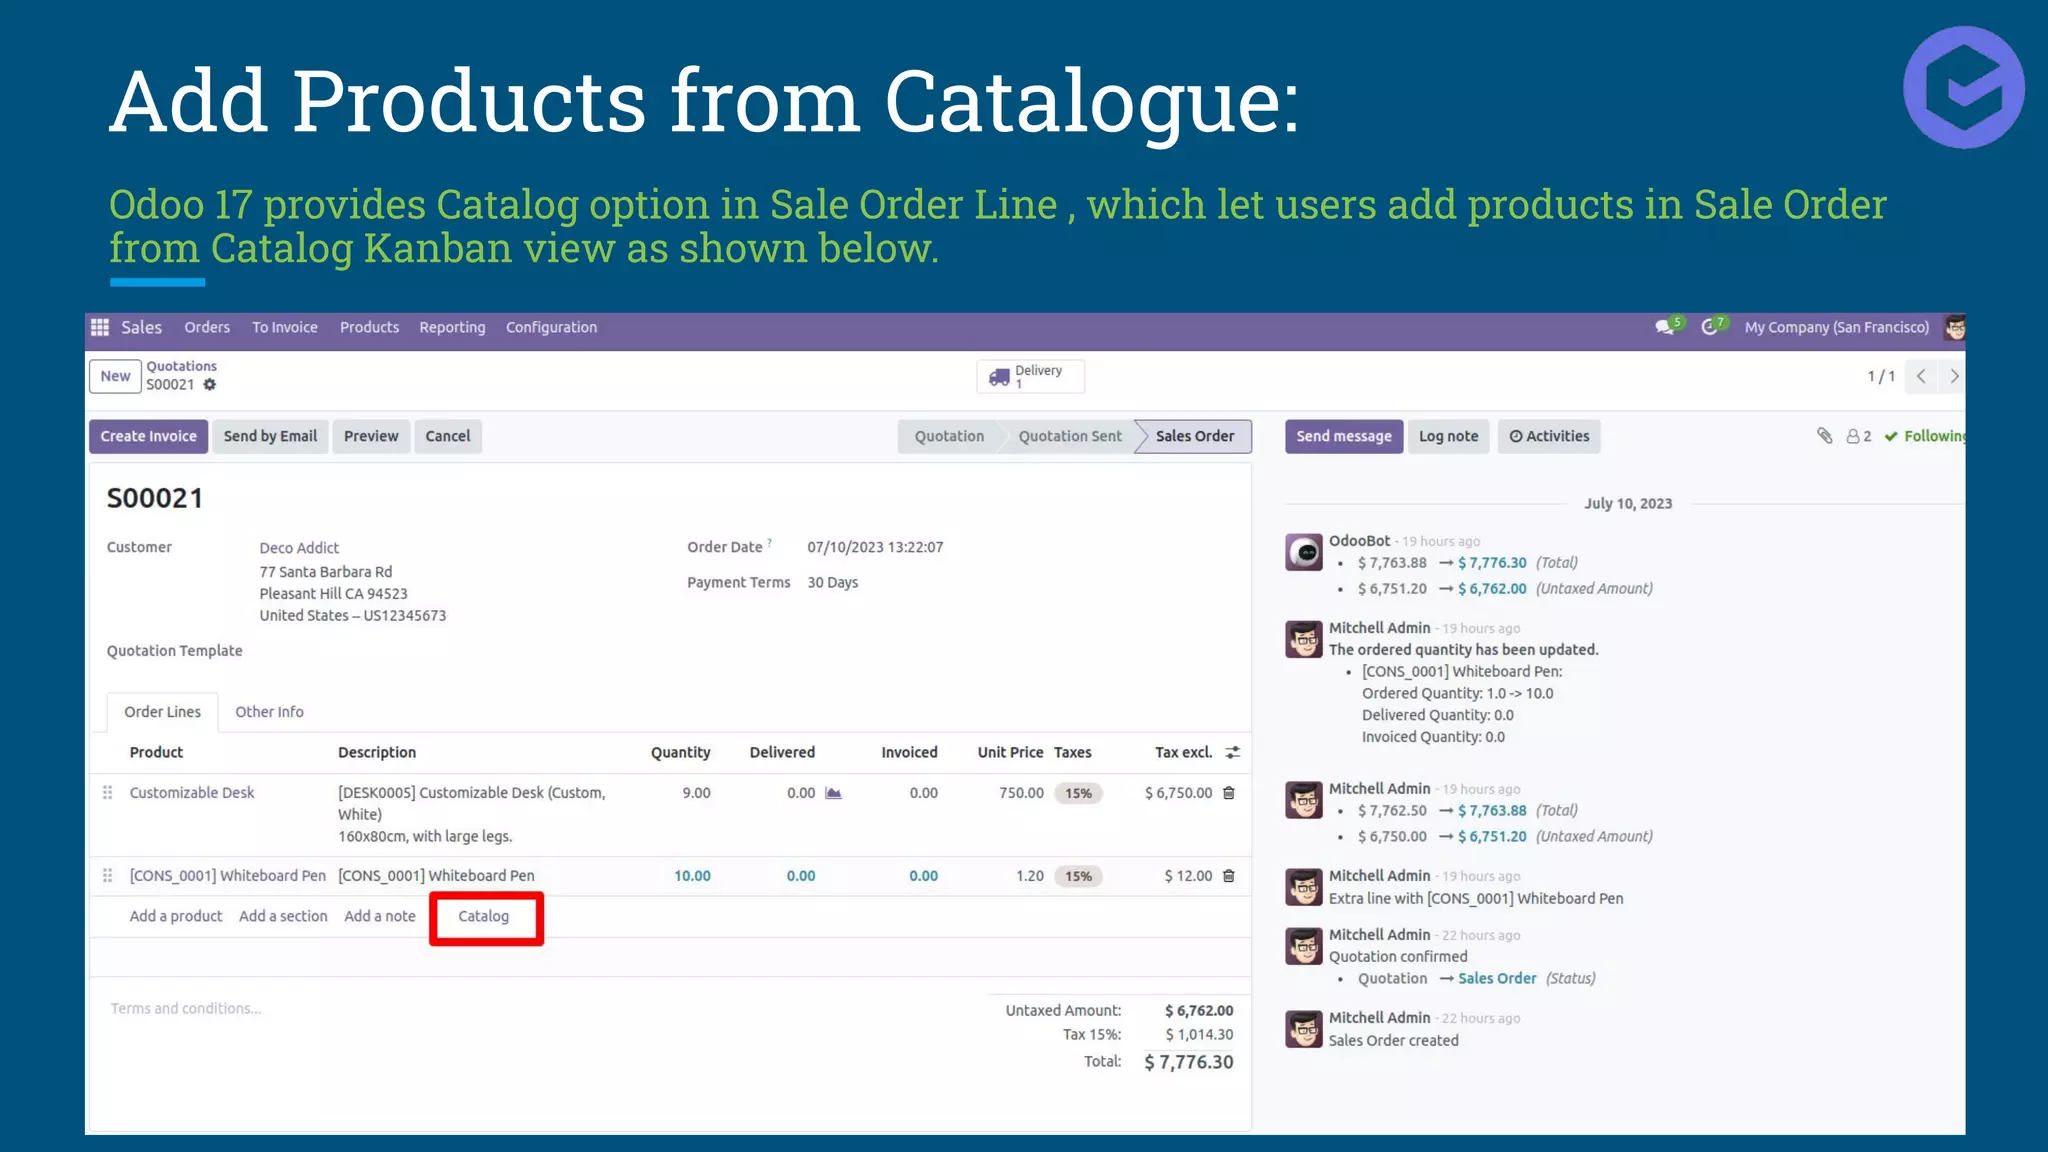Open the followers count icon
This screenshot has height=1152, width=2048.
pos(1858,436)
